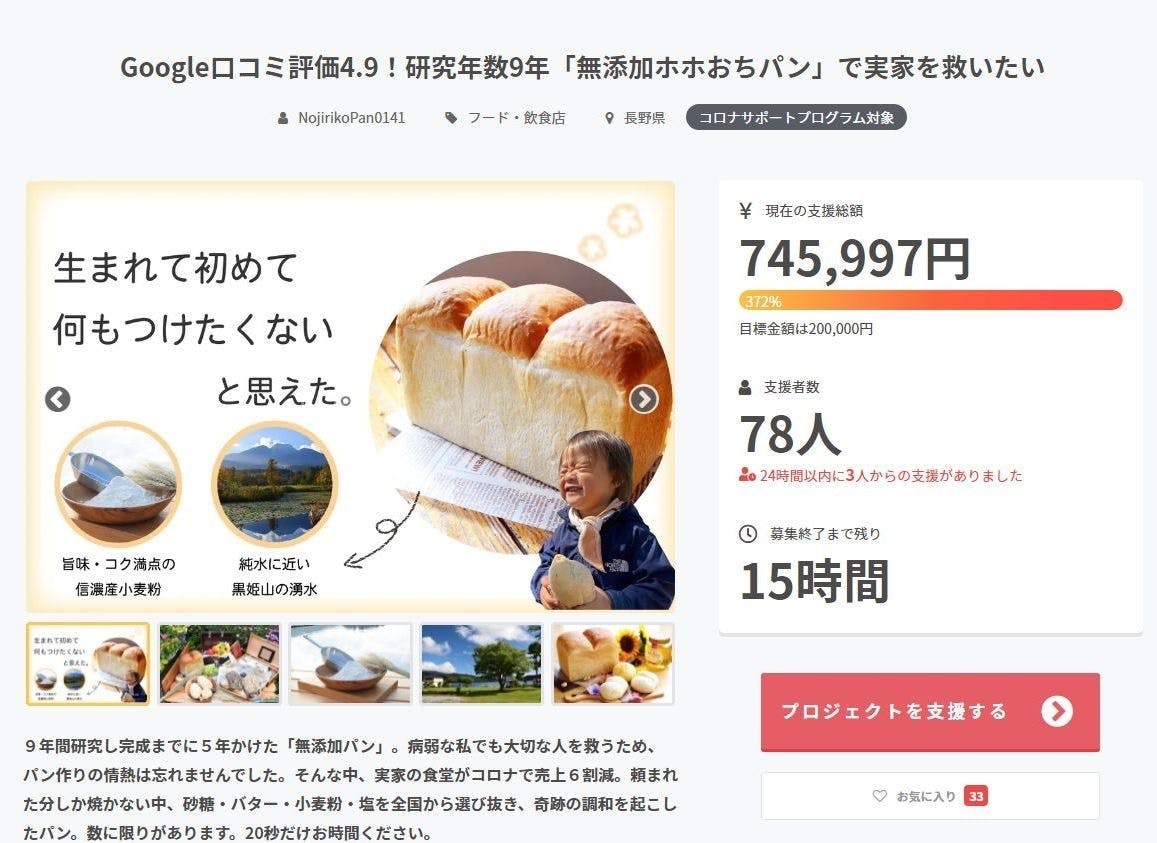Screen dimensions: 1157x843
Task: Open the フード・飲食店 category link
Action: [x=517, y=118]
